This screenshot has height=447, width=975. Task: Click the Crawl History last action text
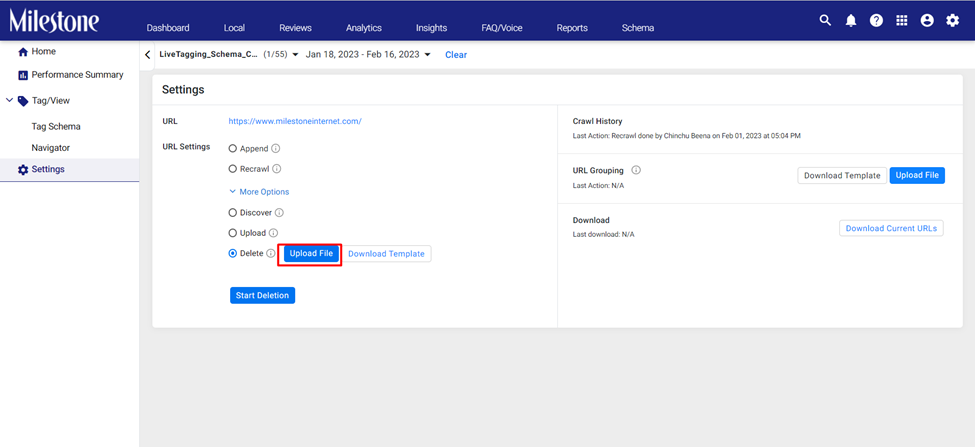686,136
